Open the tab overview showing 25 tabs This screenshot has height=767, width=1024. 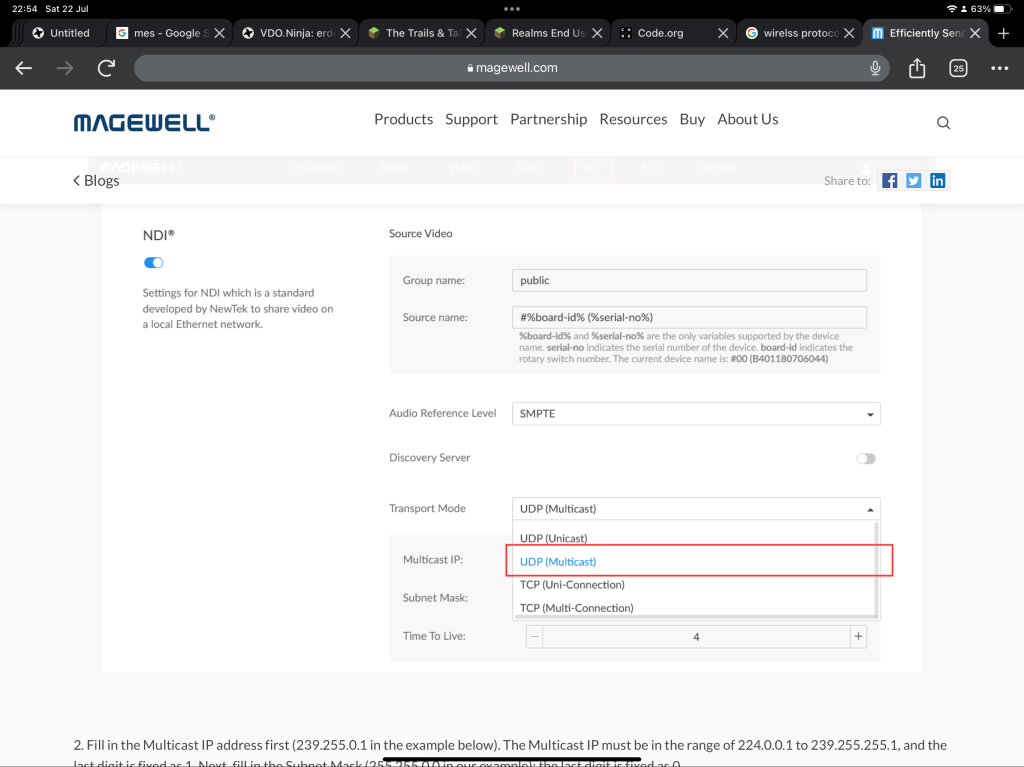958,68
